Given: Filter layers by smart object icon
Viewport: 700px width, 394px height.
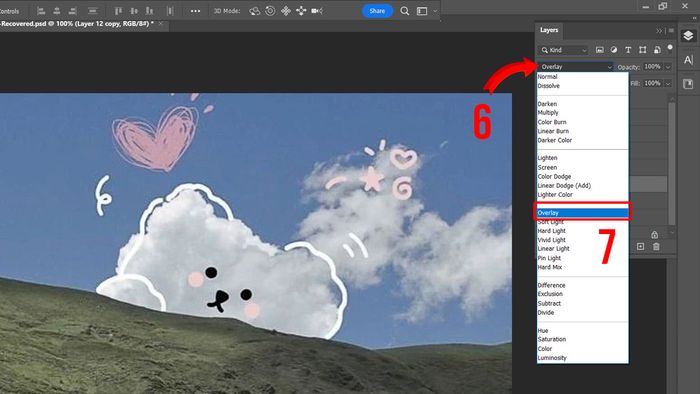Looking at the screenshot, I should [x=657, y=50].
